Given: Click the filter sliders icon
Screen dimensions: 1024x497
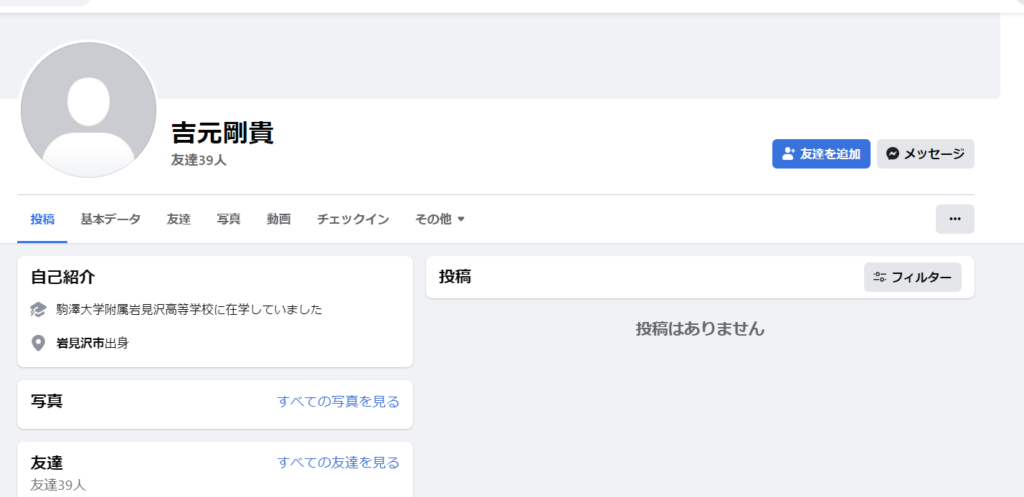Looking at the screenshot, I should point(880,277).
